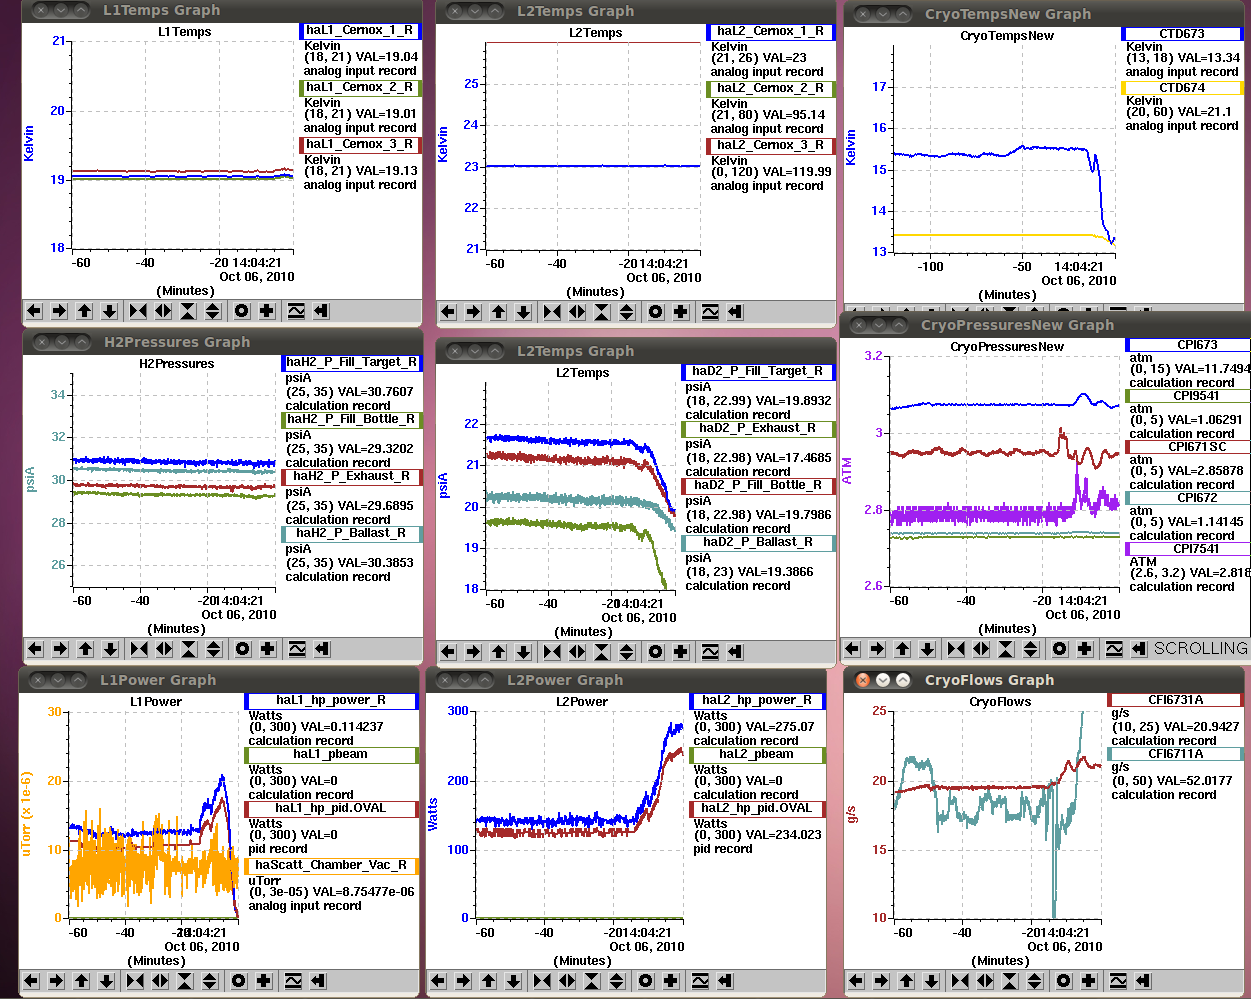Click the scroll-to-end arrow in CryoFlows Graph
The height and width of the screenshot is (999, 1251).
pos(1143,981)
